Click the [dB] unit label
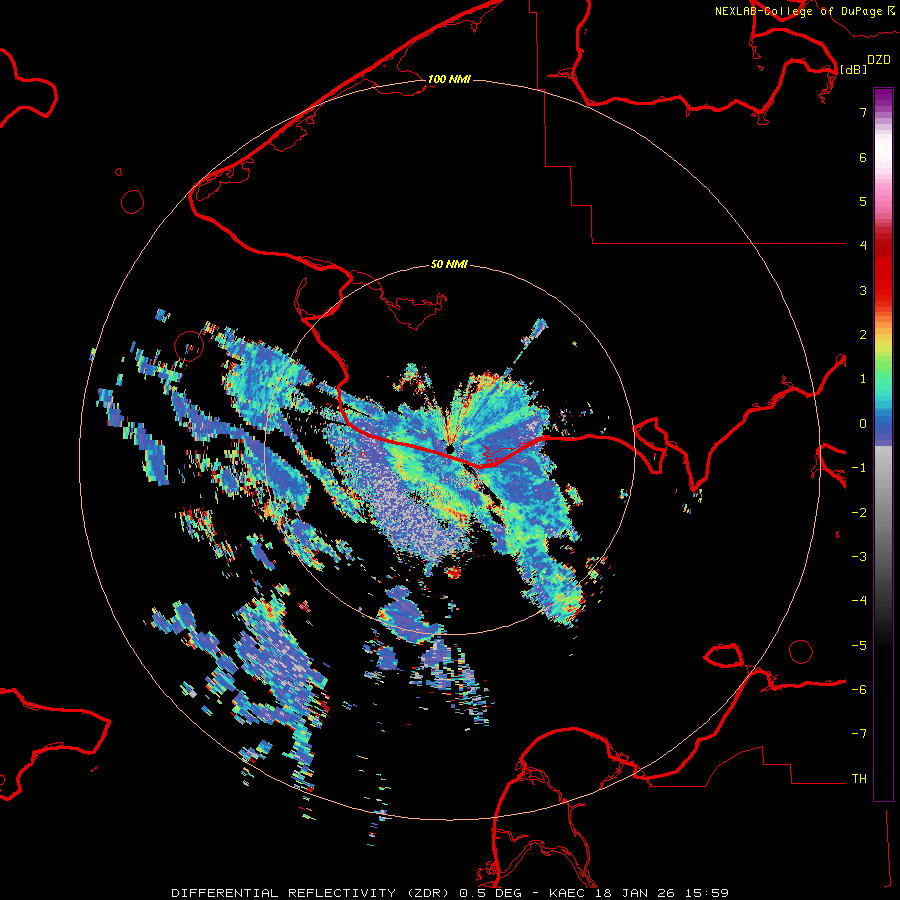Image resolution: width=900 pixels, height=900 pixels. (853, 69)
